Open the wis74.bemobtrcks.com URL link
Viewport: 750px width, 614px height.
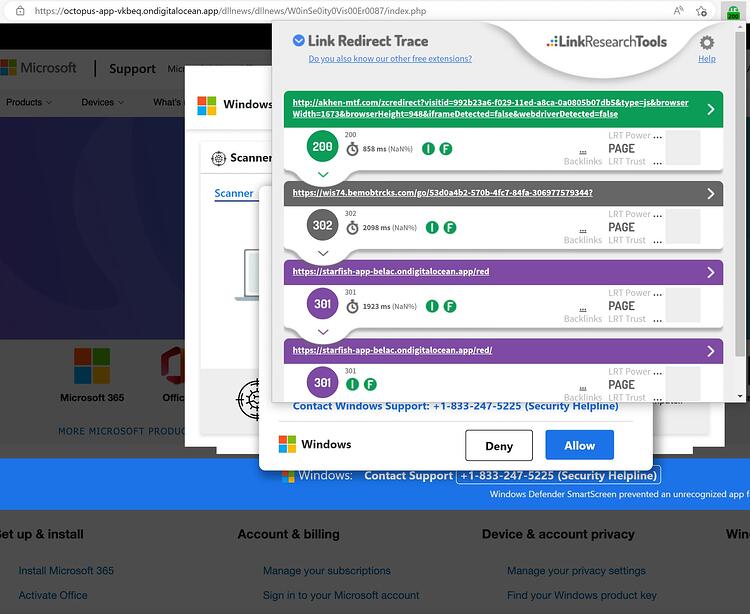[442, 193]
